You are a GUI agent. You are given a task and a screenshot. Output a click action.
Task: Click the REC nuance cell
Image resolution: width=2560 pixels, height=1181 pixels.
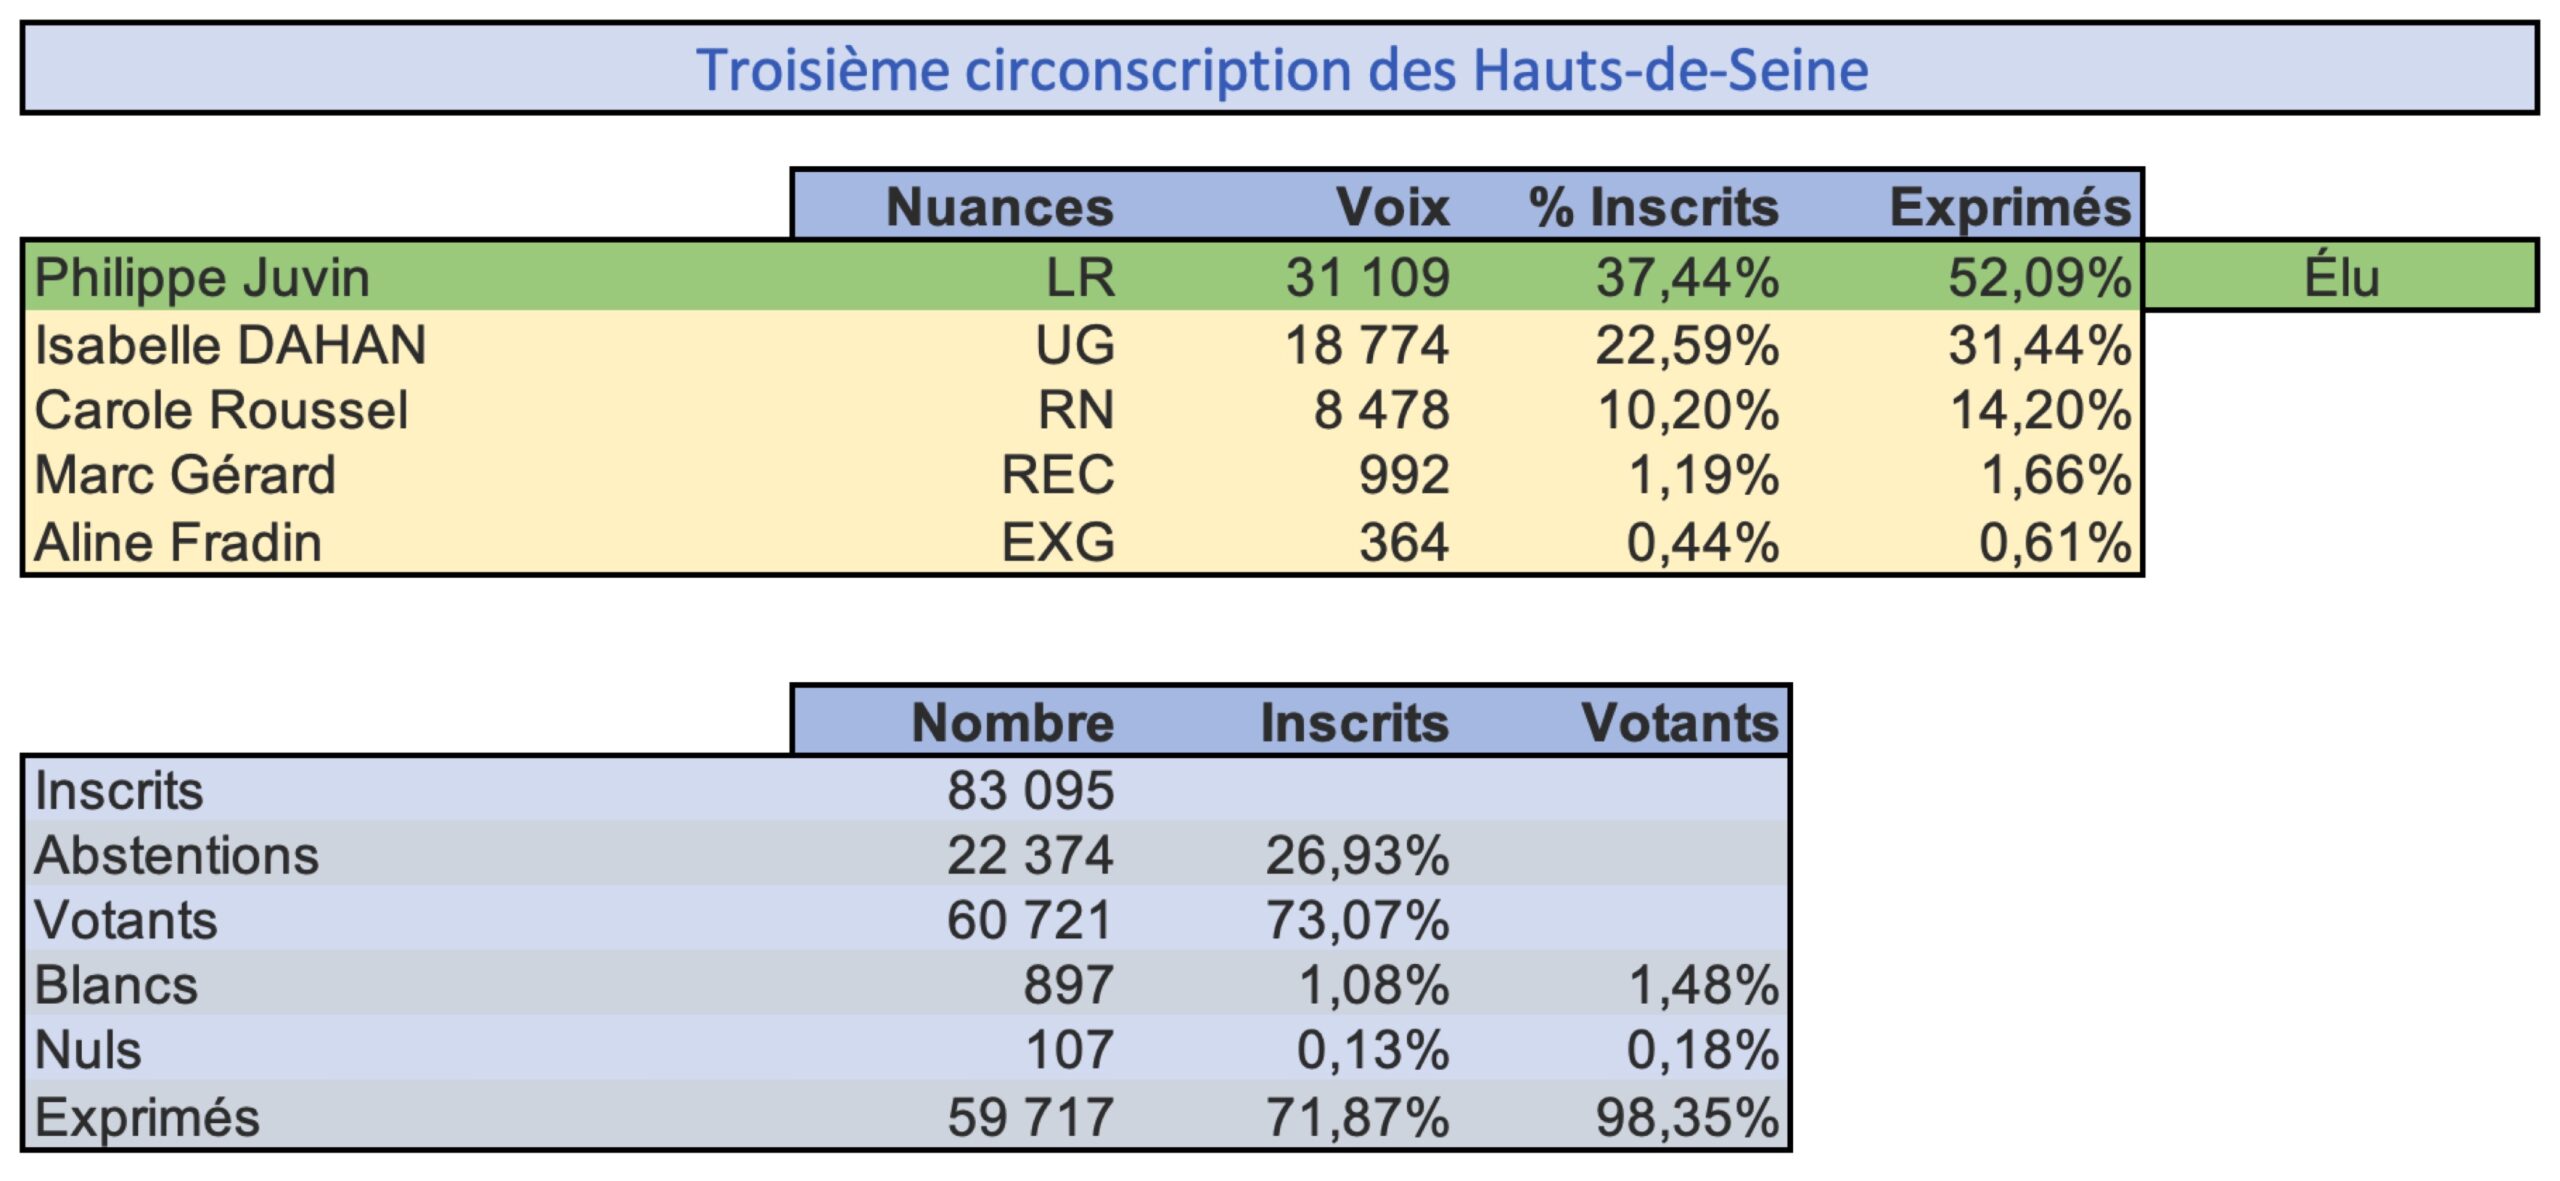pyautogui.click(x=1058, y=474)
